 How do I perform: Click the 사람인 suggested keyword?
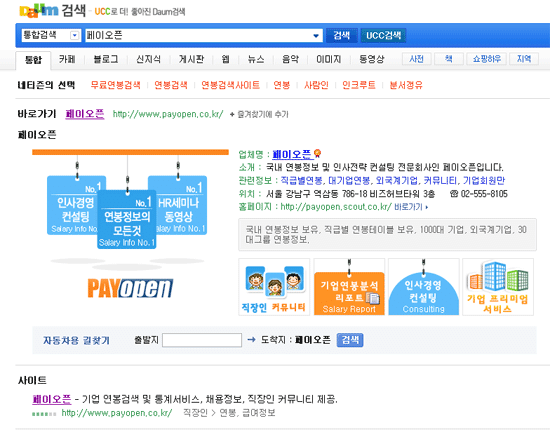[x=316, y=85]
